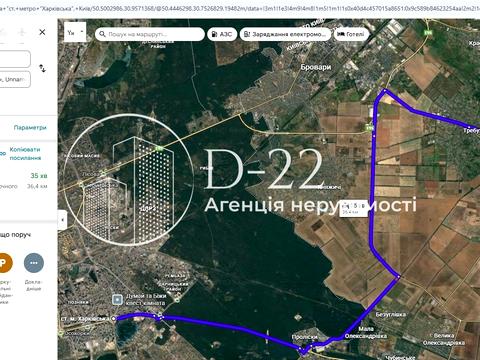Click the destination field ending in Unnam
This screenshot has height=360, width=480.
[x=15, y=79]
